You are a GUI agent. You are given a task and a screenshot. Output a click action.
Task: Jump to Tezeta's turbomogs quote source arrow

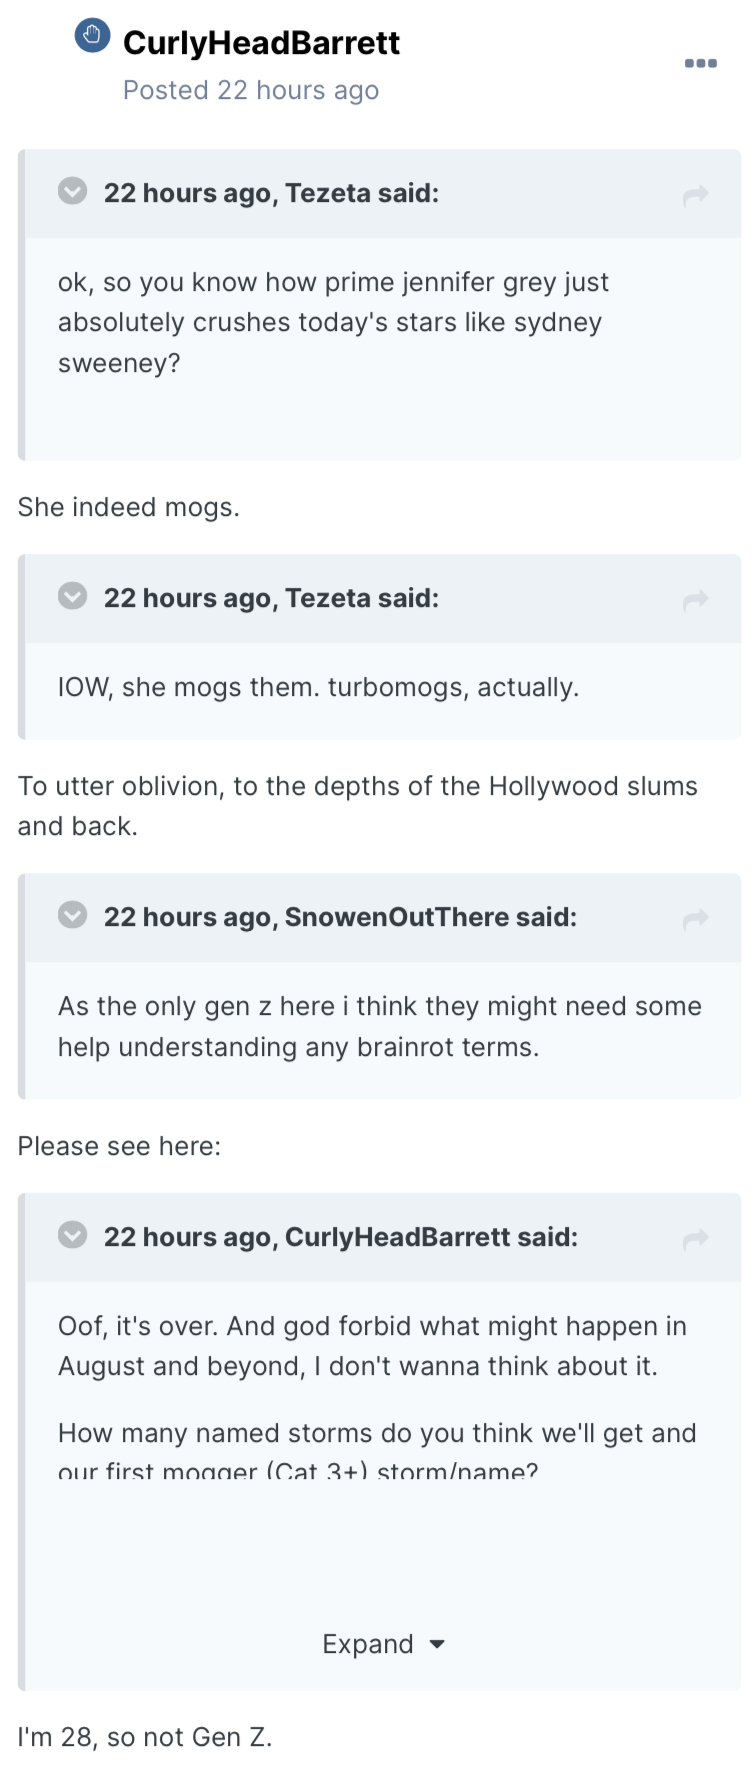pyautogui.click(x=695, y=600)
